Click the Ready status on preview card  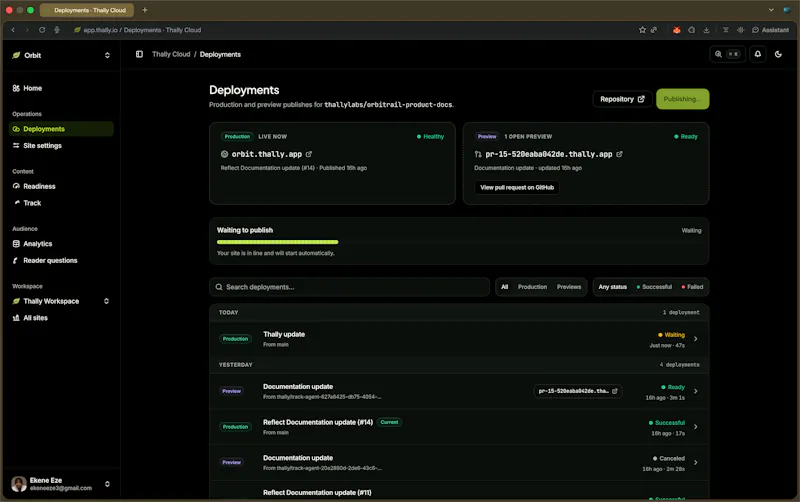click(686, 136)
